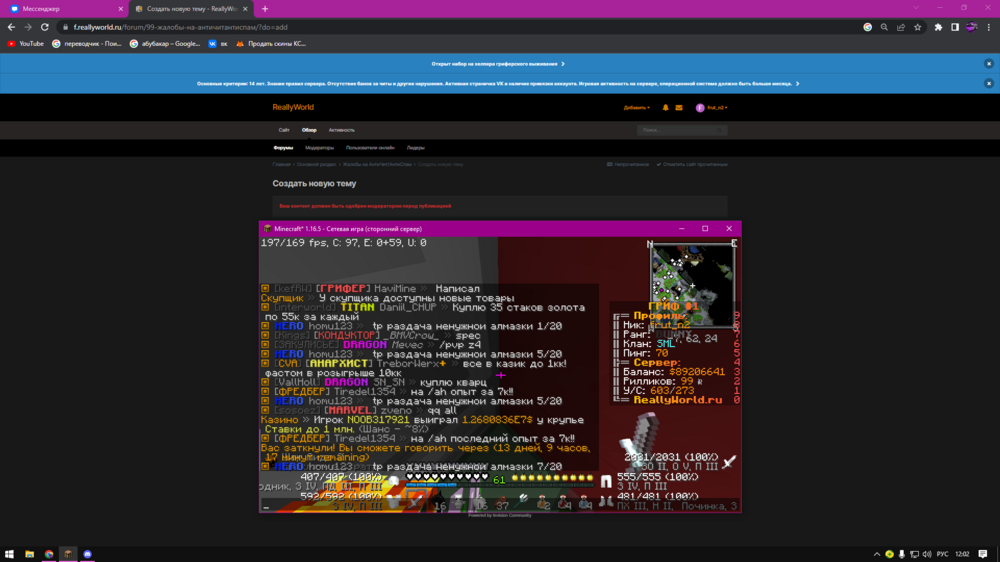Open File Explorer from taskbar
The width and height of the screenshot is (1000, 562).
29,554
